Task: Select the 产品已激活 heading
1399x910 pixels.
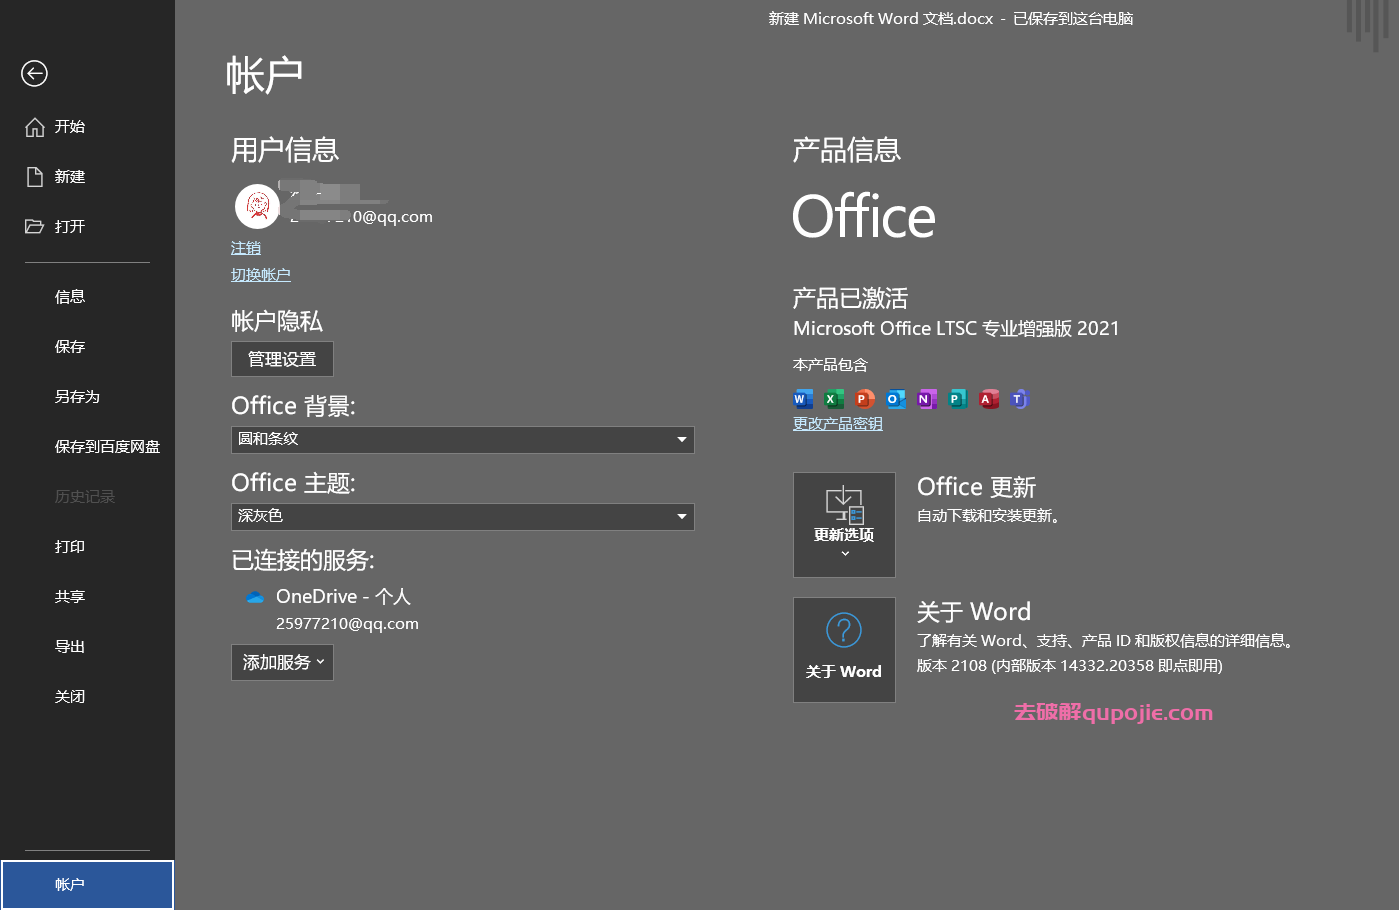Action: (850, 298)
